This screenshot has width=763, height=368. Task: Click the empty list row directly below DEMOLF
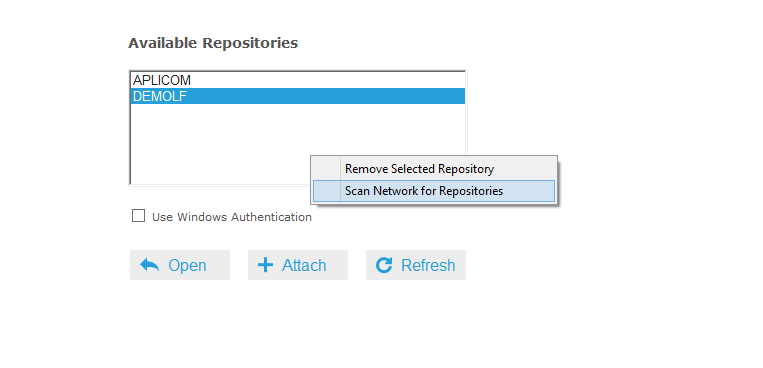[298, 112]
